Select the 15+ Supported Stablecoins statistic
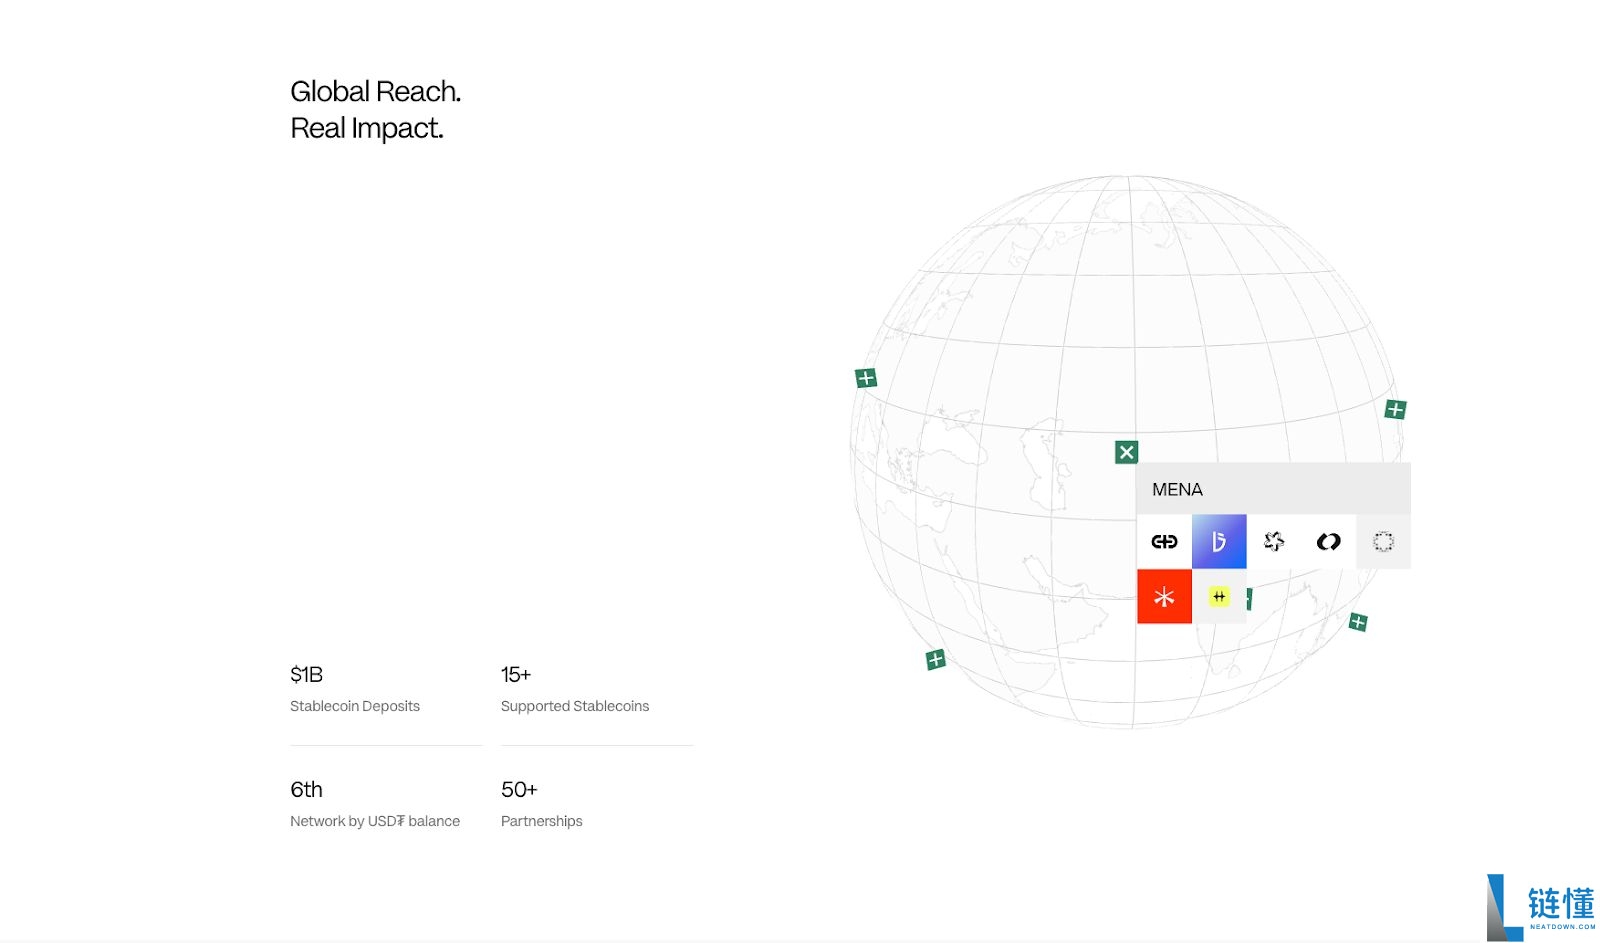Image resolution: width=1600 pixels, height=943 pixels. [x=574, y=689]
